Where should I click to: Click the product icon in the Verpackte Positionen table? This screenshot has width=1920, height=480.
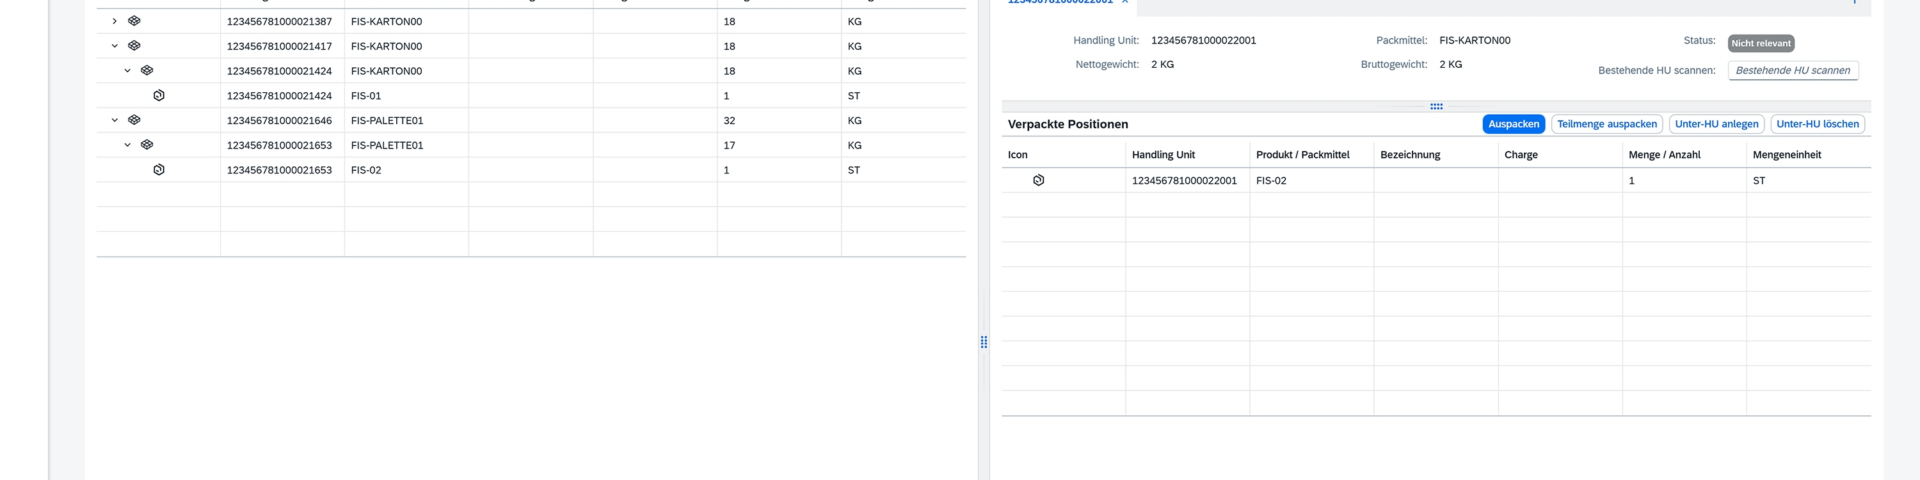tap(1038, 181)
